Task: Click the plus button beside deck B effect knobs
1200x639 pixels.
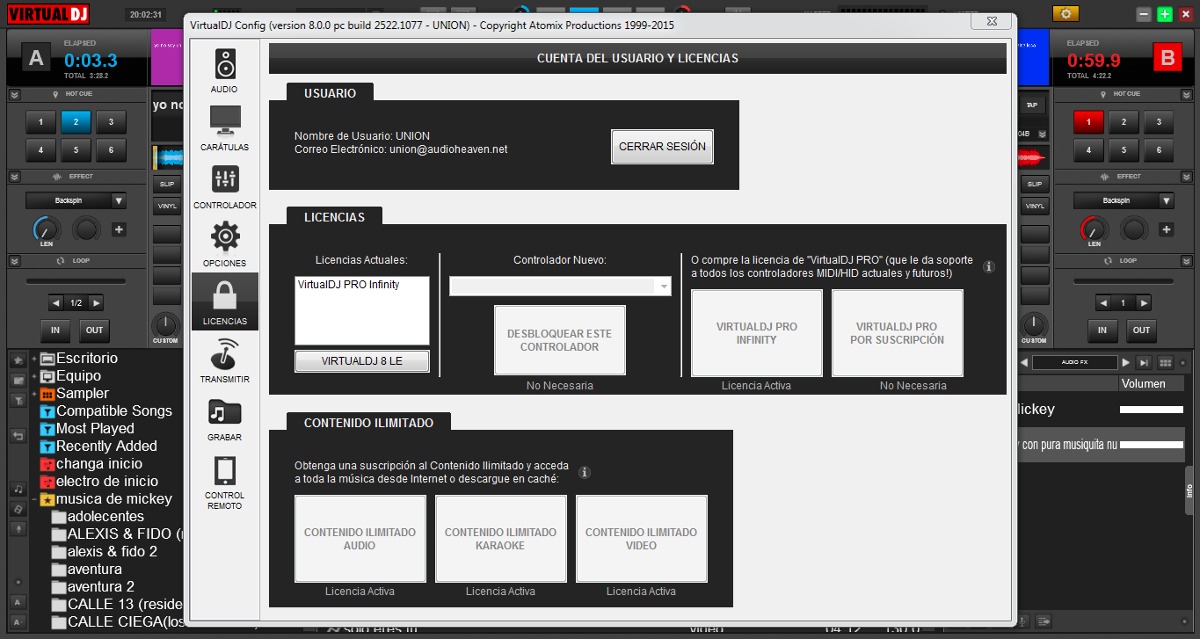Action: 1166,230
